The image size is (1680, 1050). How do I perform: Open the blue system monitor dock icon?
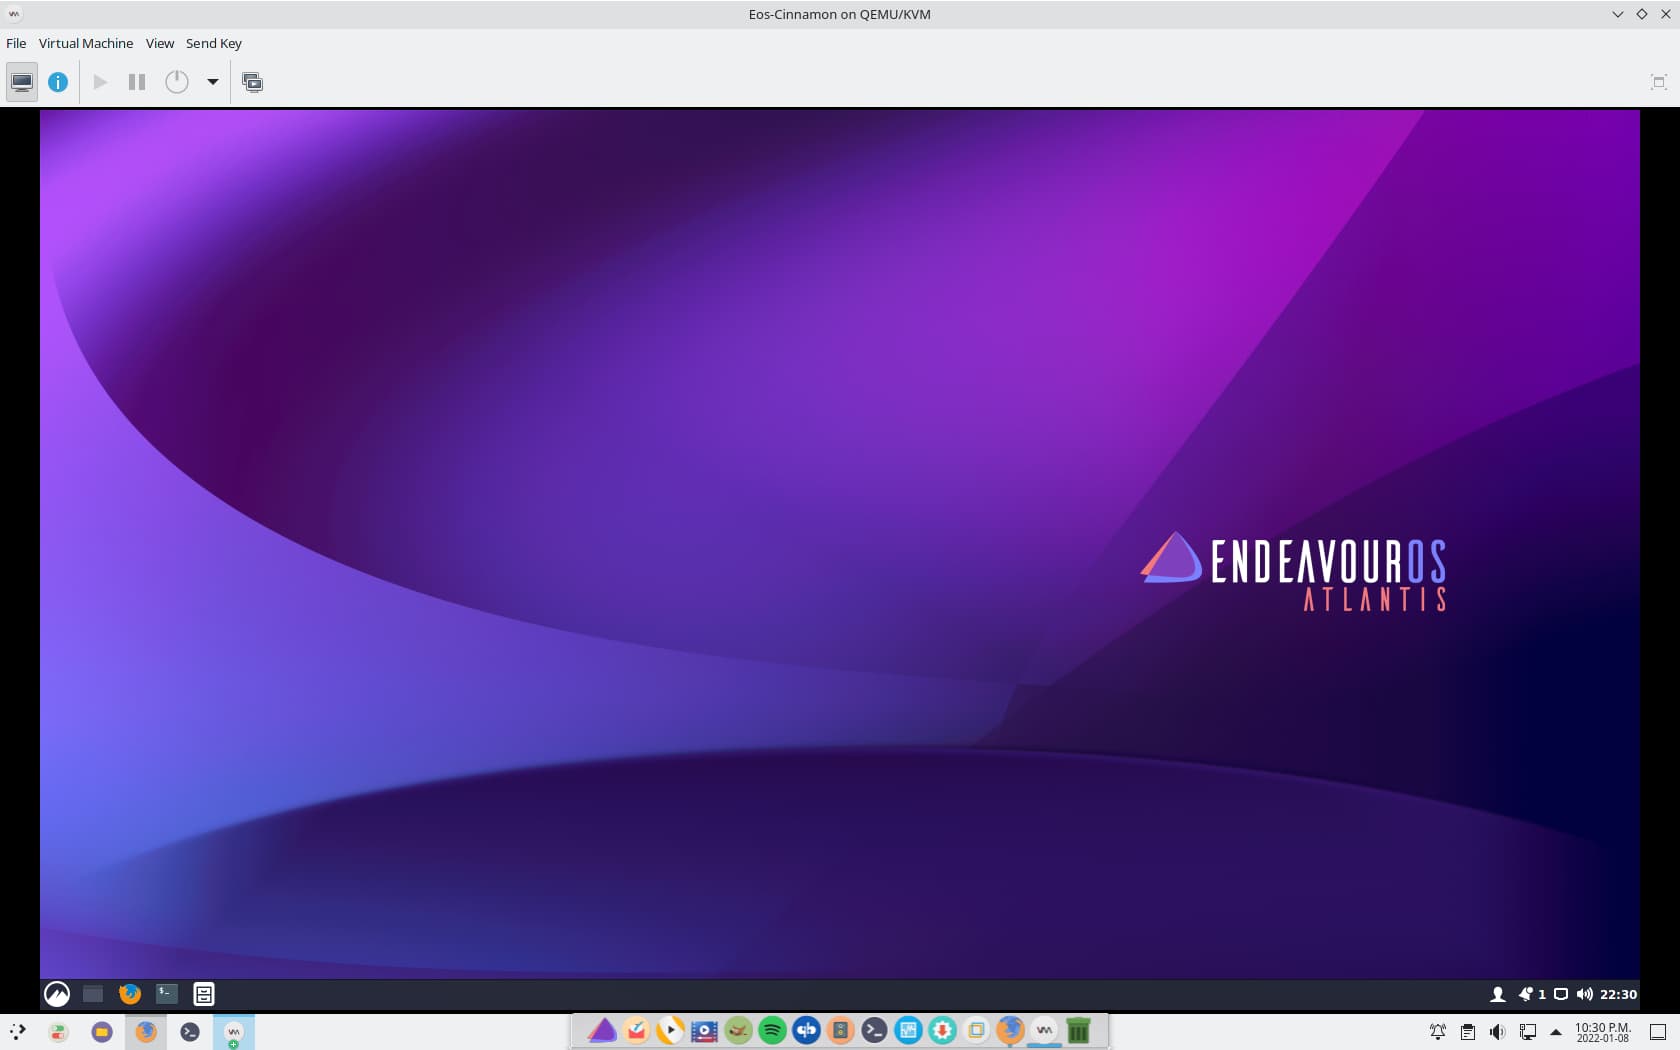coord(909,1030)
